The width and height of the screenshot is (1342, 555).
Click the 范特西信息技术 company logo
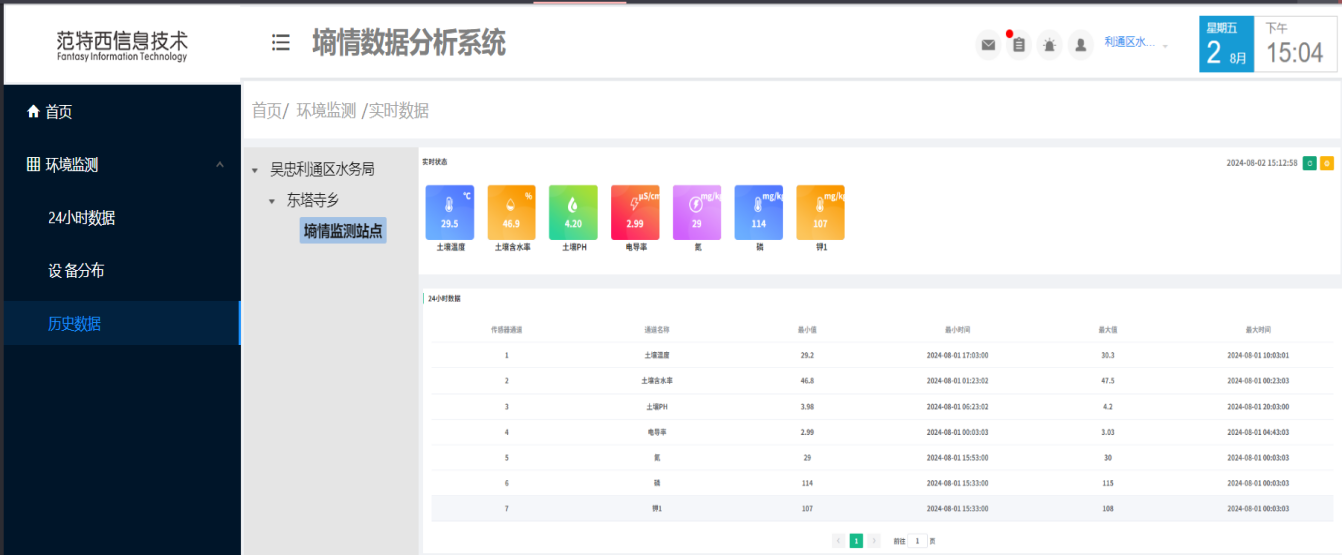[x=122, y=46]
